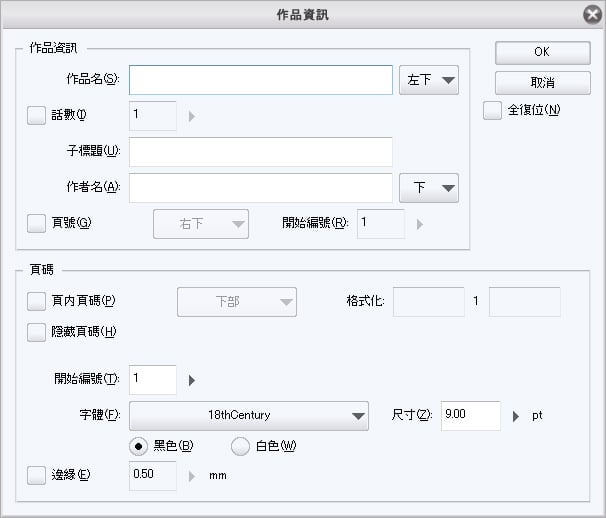Close the 作品資訊 dialog with X icon
Screen dimensions: 606x518
coord(590,14)
